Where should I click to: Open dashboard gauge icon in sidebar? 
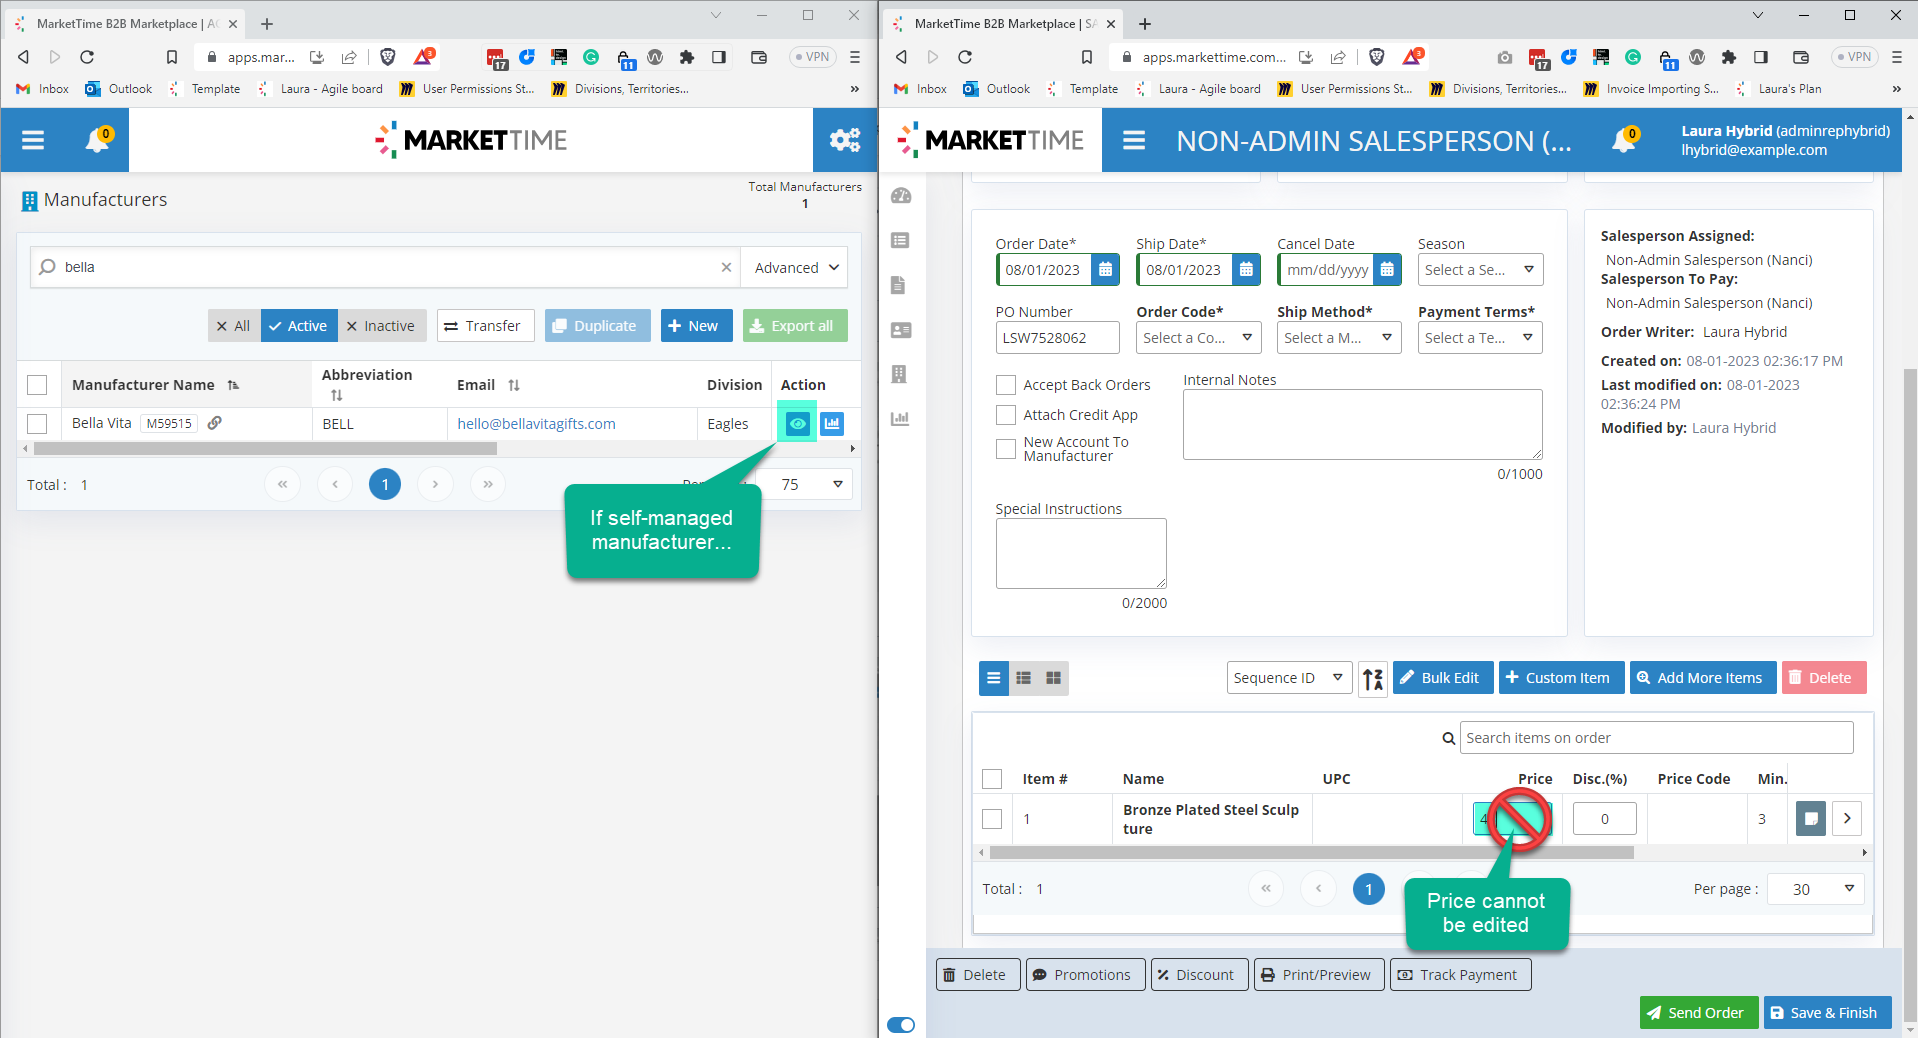coord(901,196)
